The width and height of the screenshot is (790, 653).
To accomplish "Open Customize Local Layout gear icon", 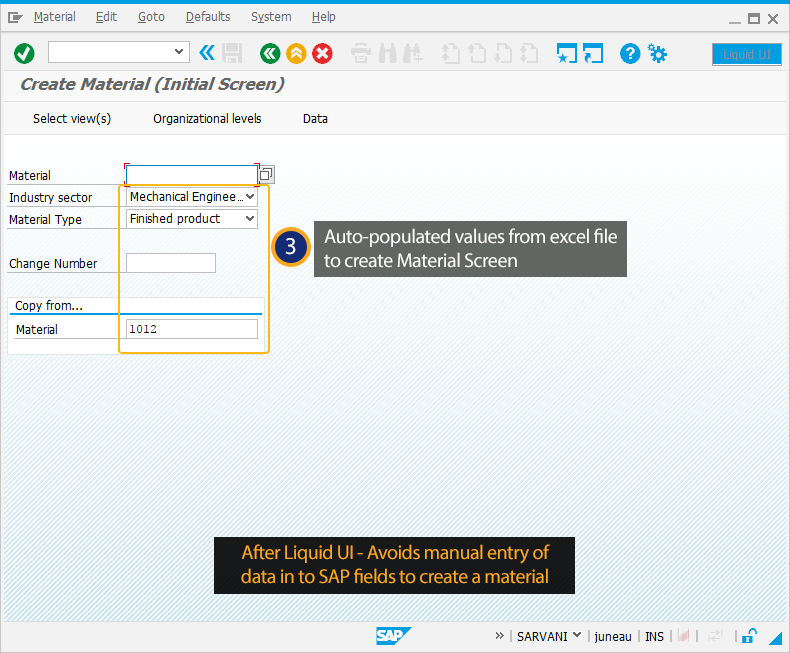I will [657, 53].
